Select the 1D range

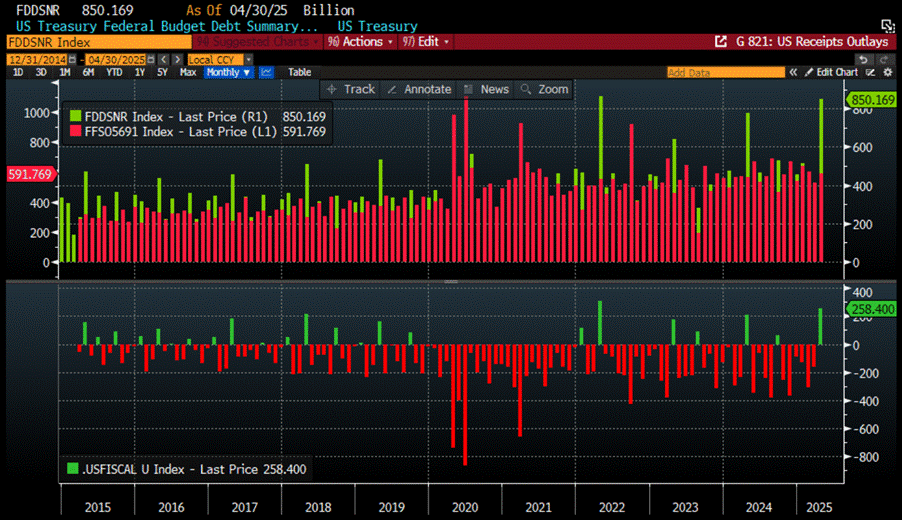[x=18, y=72]
